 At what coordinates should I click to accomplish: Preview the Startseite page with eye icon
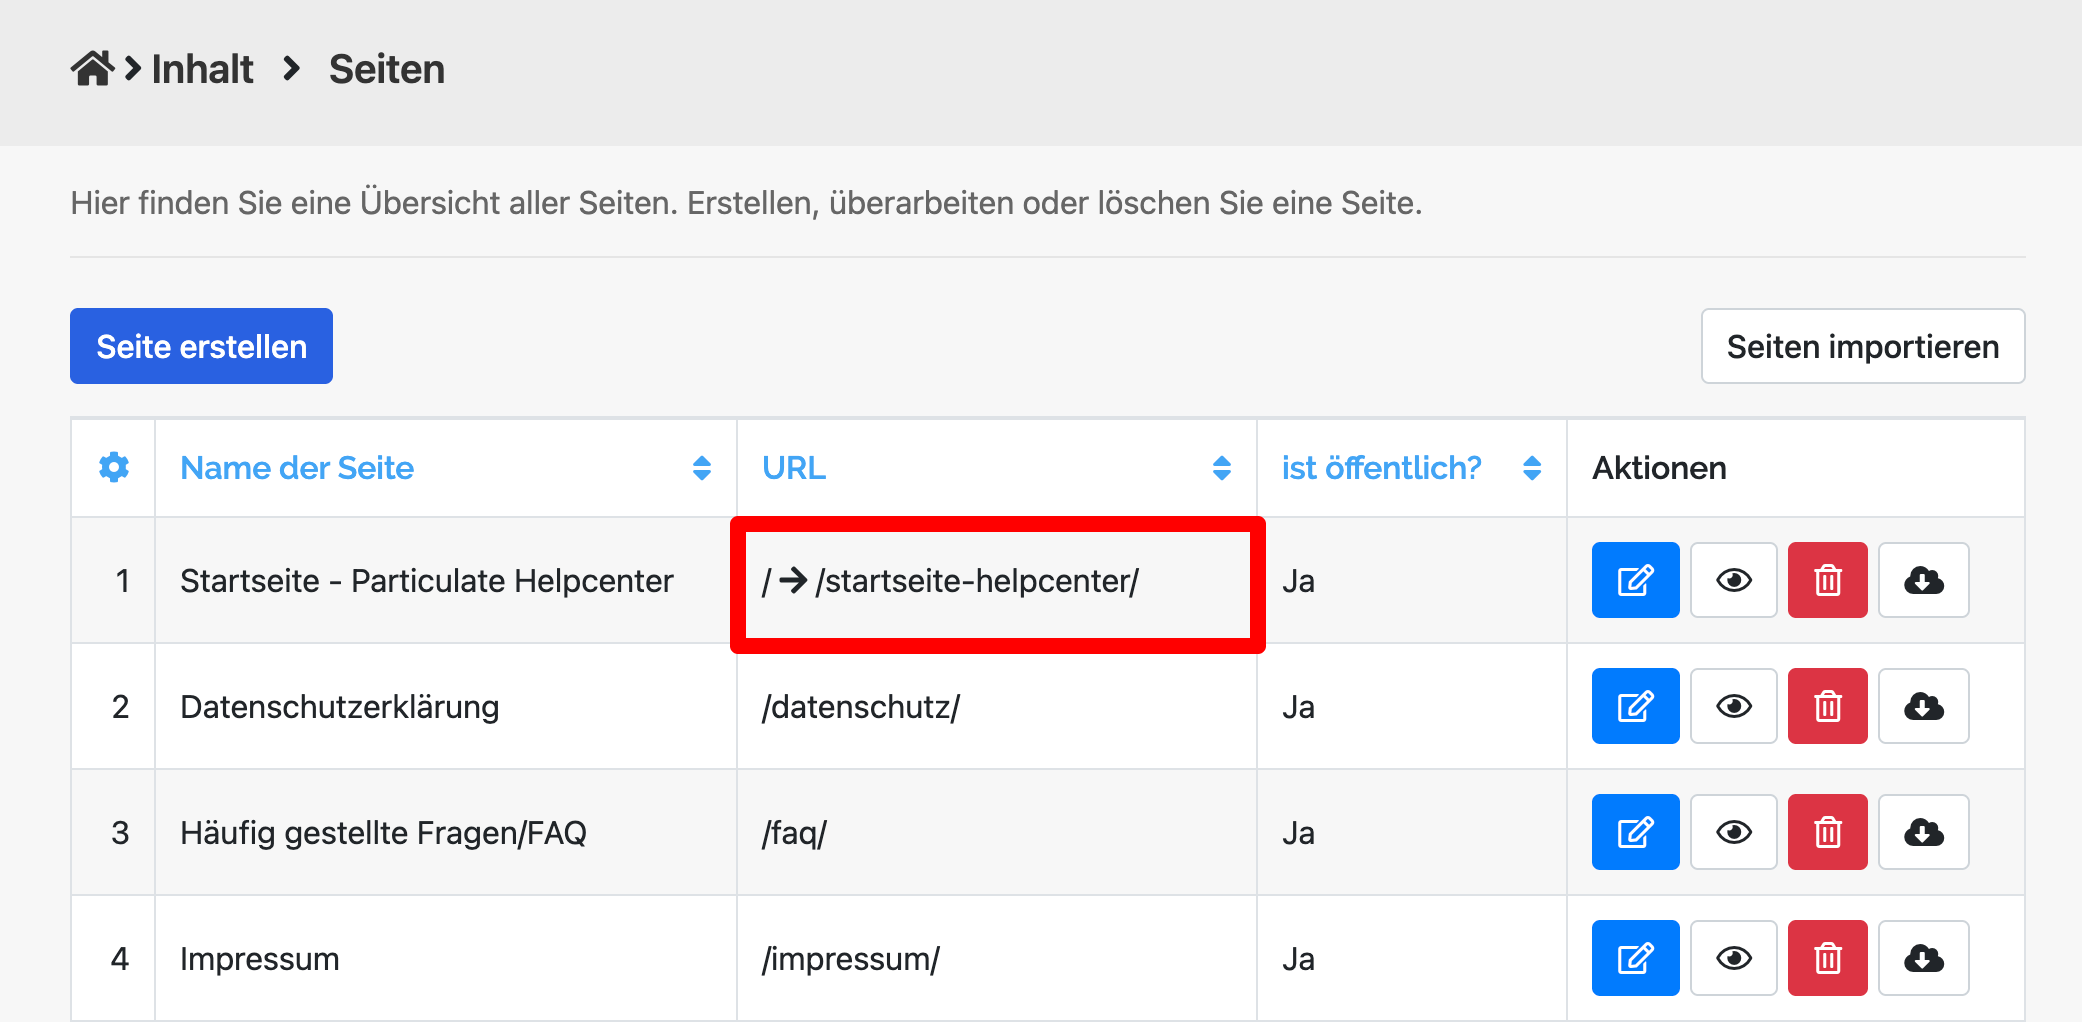pyautogui.click(x=1733, y=580)
